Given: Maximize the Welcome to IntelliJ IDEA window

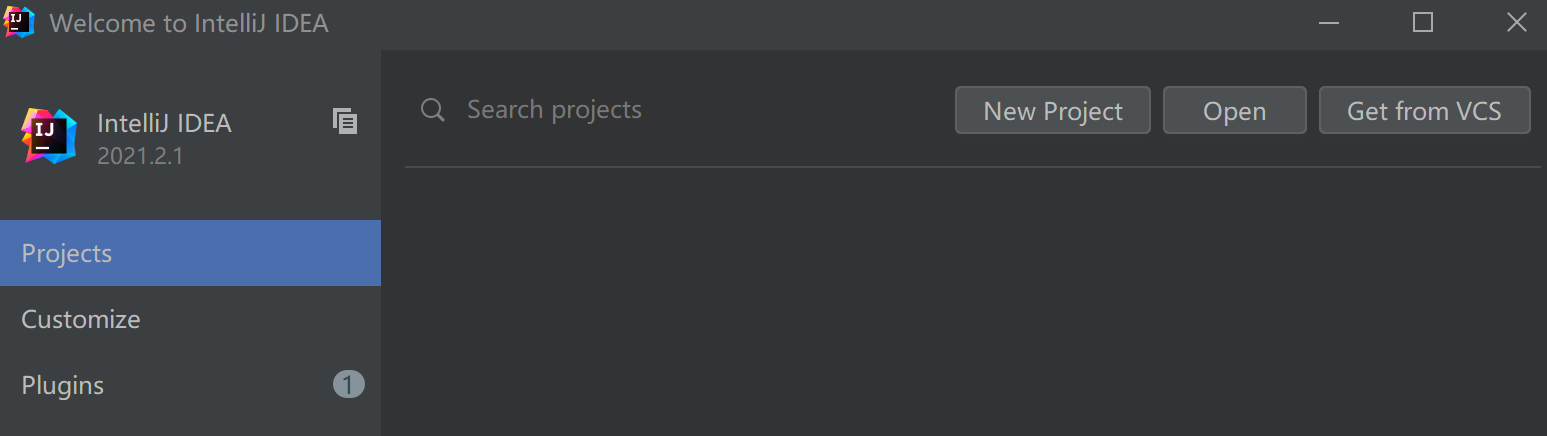Looking at the screenshot, I should pos(1422,23).
